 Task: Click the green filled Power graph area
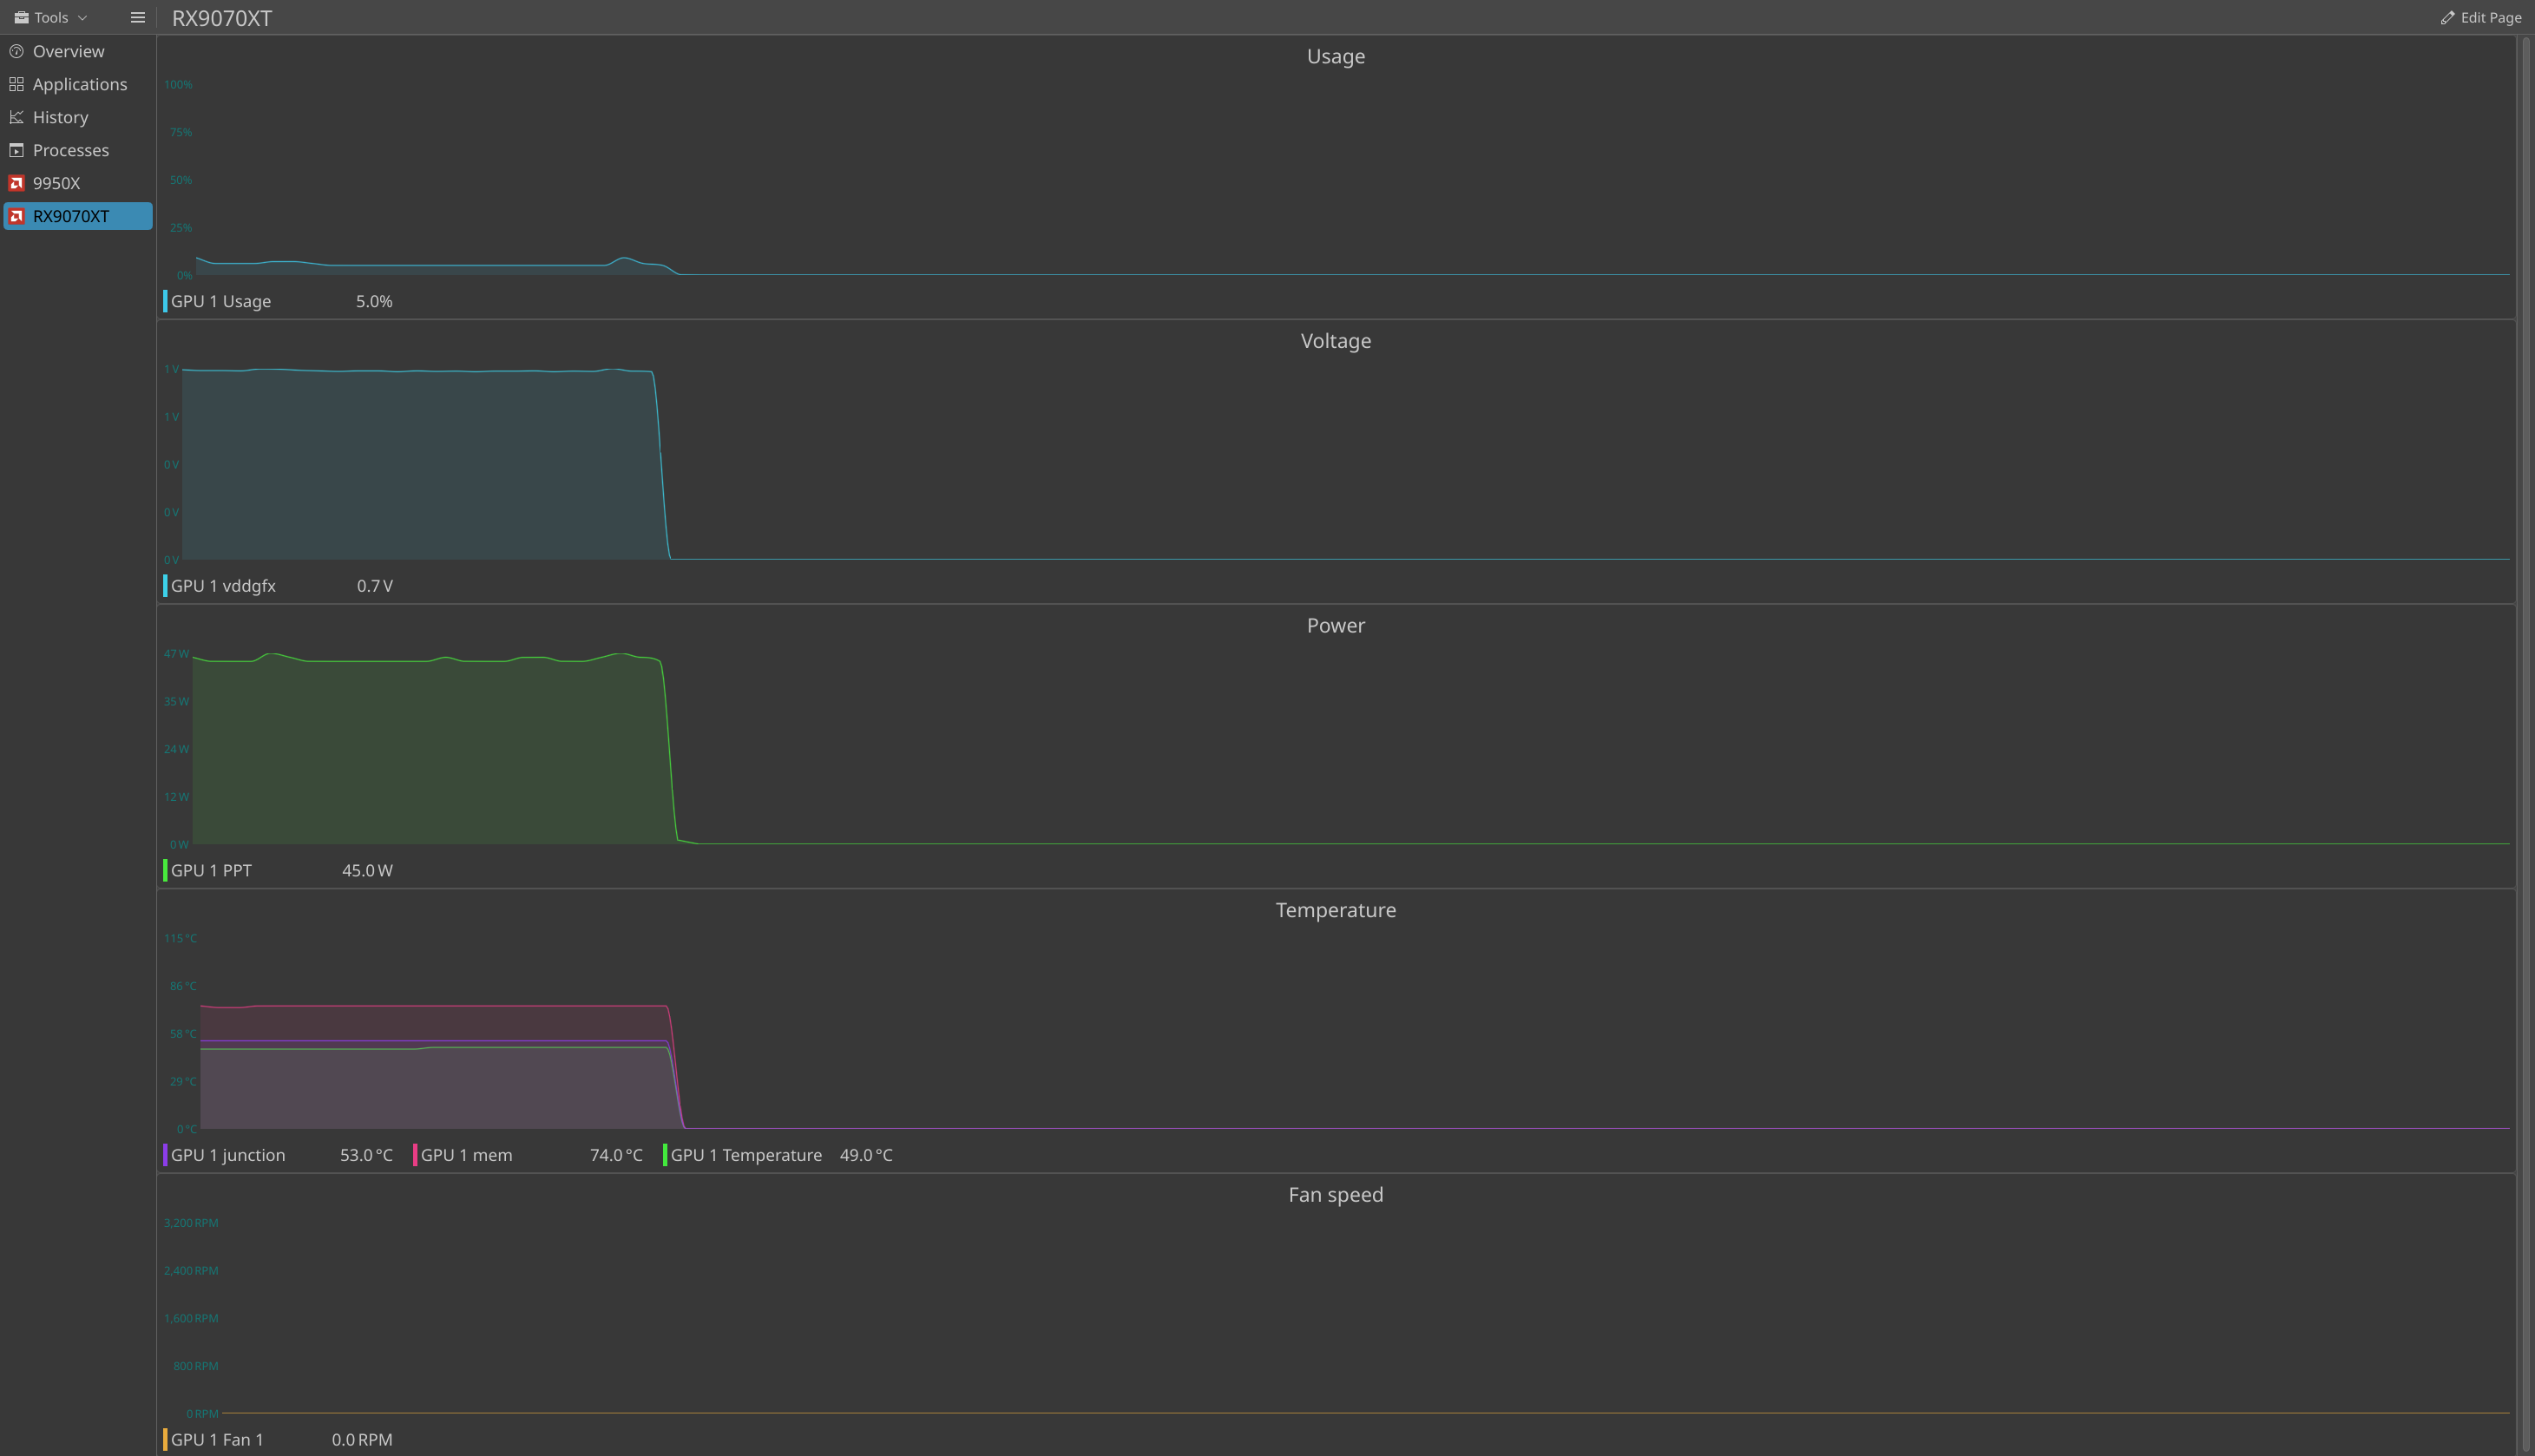point(420,760)
